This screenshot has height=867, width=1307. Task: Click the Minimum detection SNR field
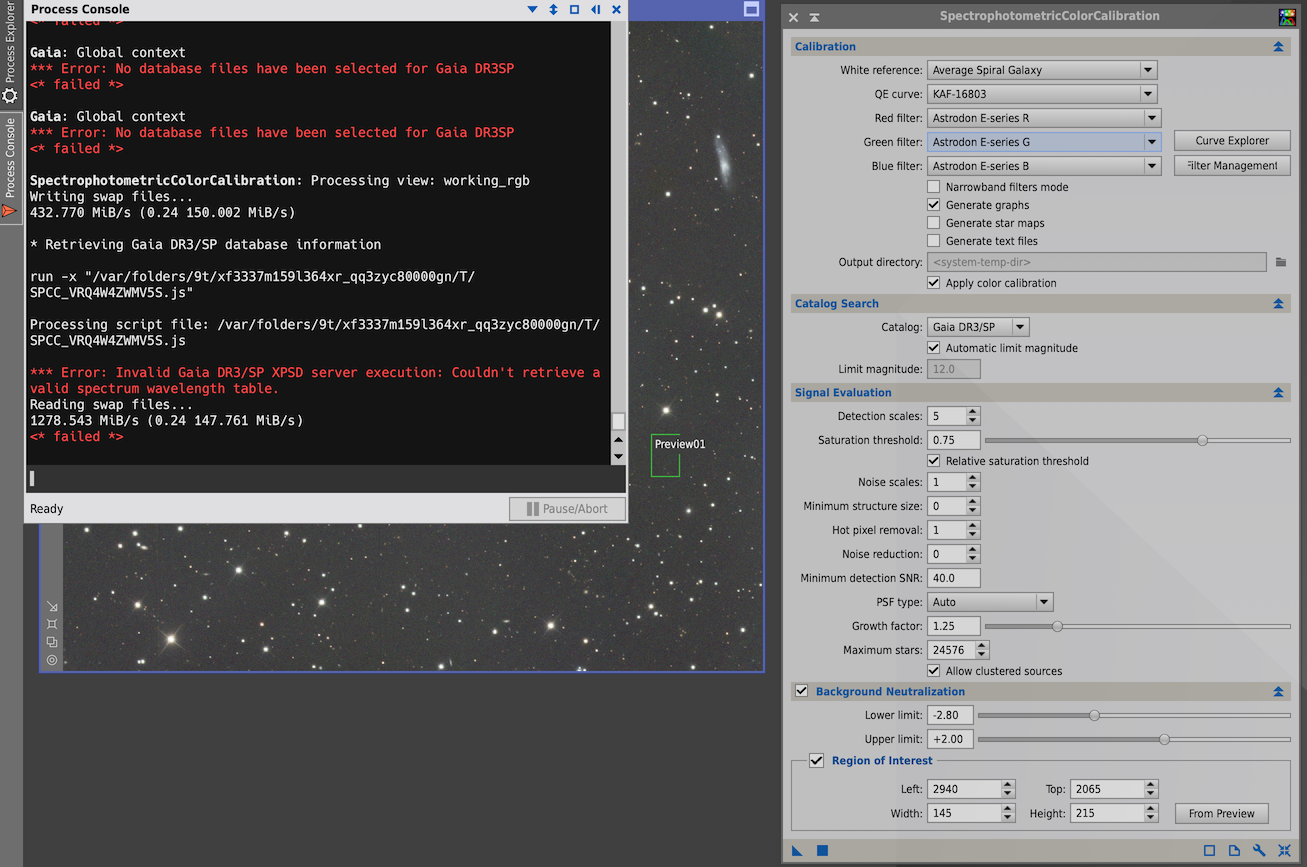tap(953, 578)
